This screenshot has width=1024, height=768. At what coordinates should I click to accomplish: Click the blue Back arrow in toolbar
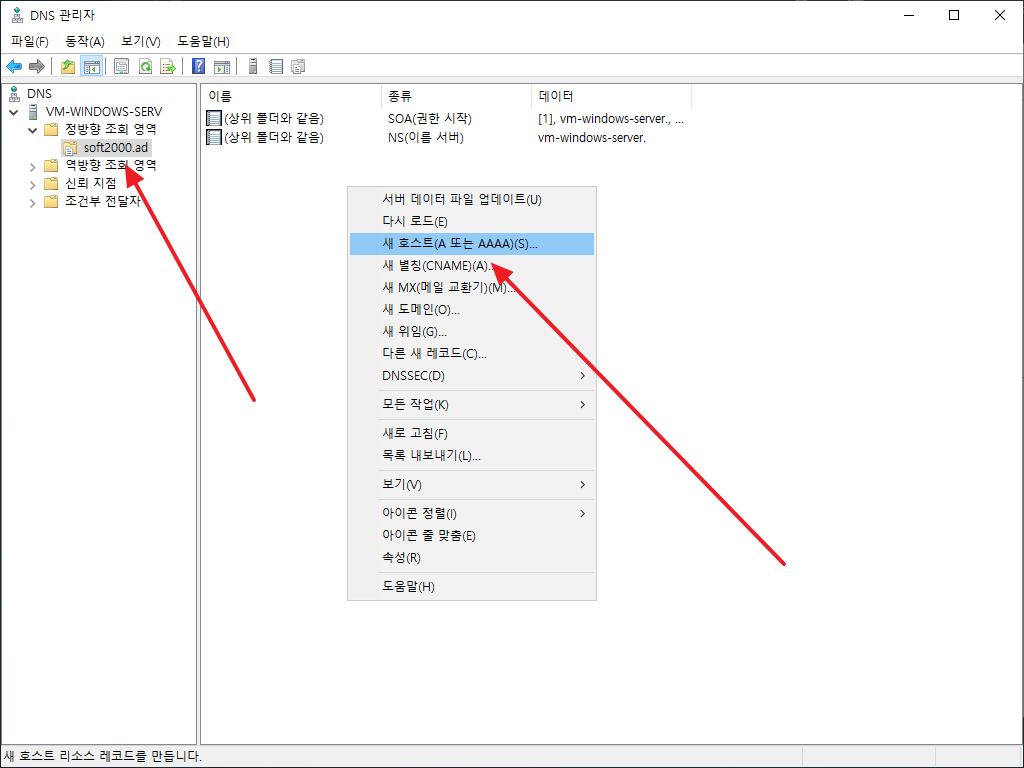(x=14, y=67)
